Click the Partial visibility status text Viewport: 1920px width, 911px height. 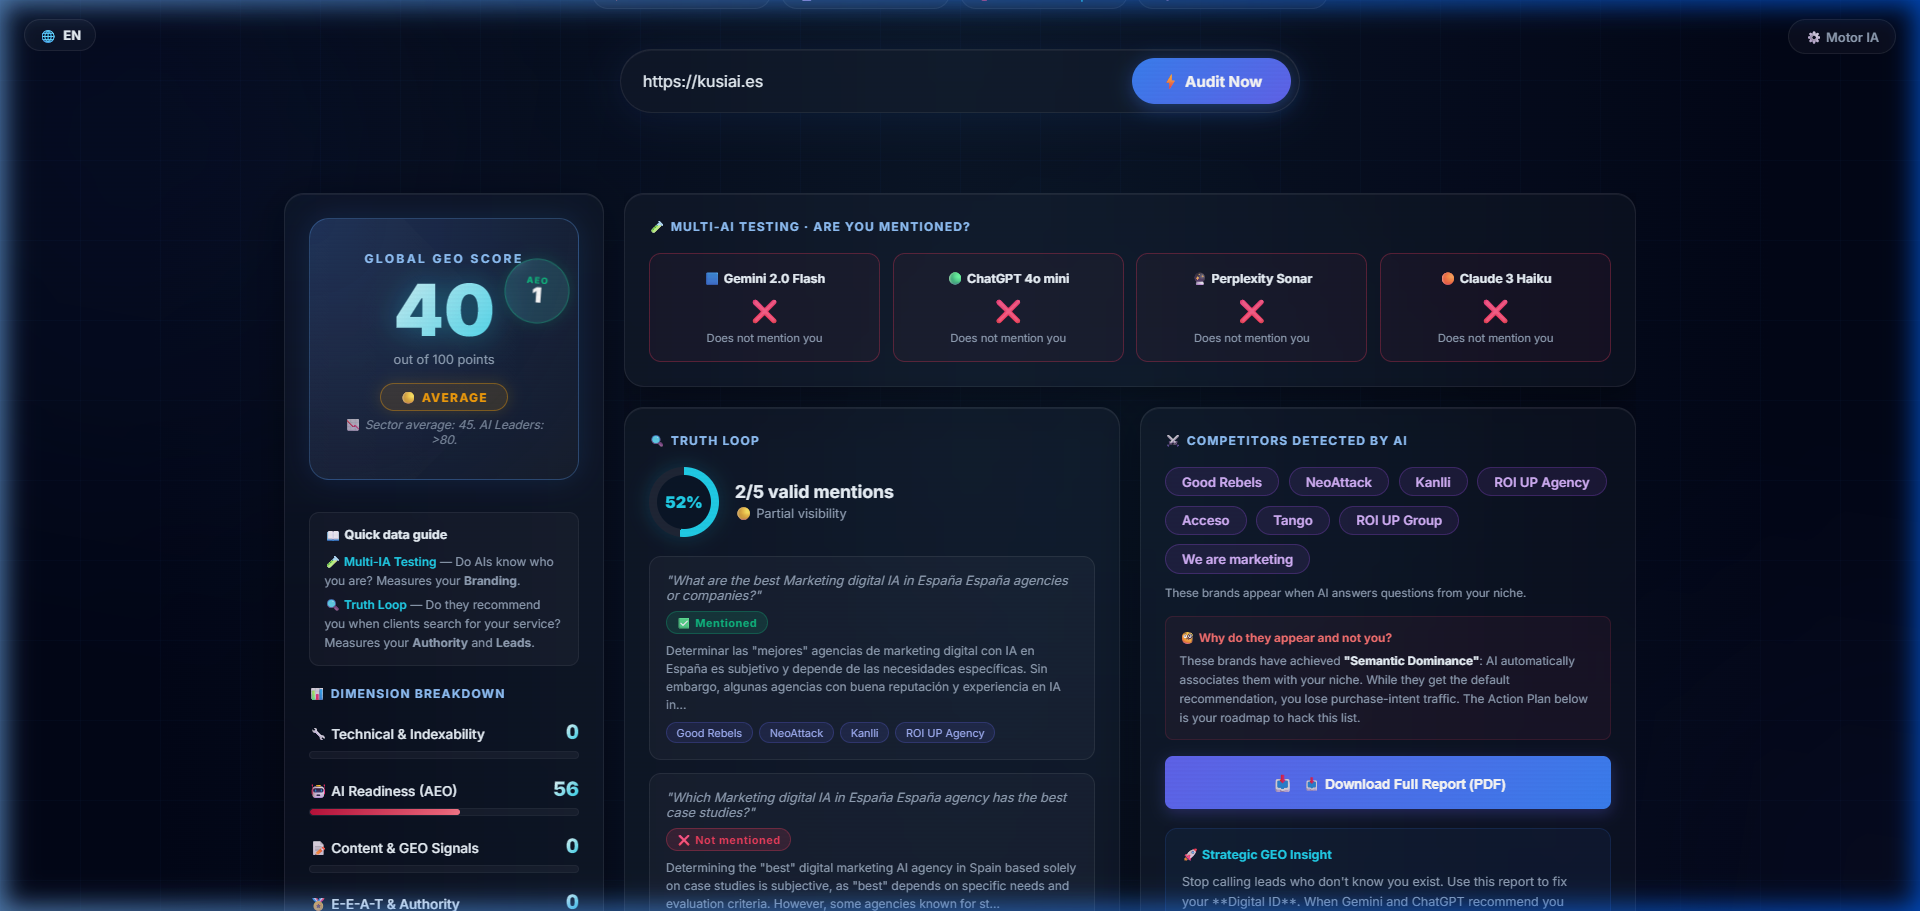[801, 514]
